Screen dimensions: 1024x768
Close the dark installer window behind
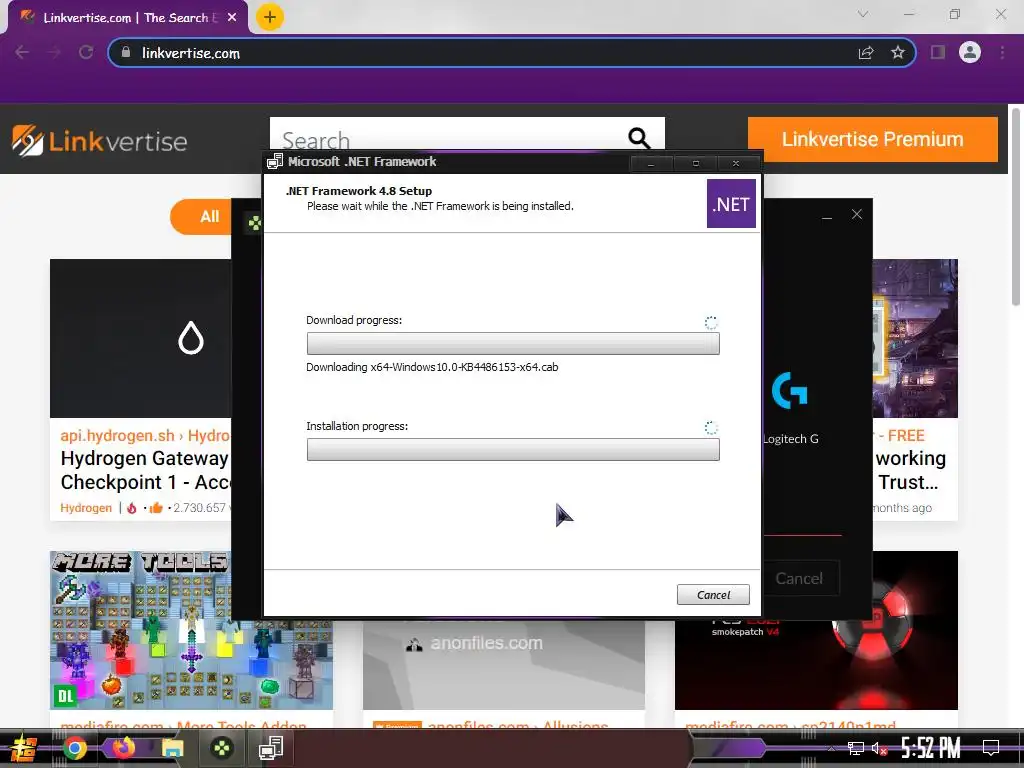(x=857, y=214)
